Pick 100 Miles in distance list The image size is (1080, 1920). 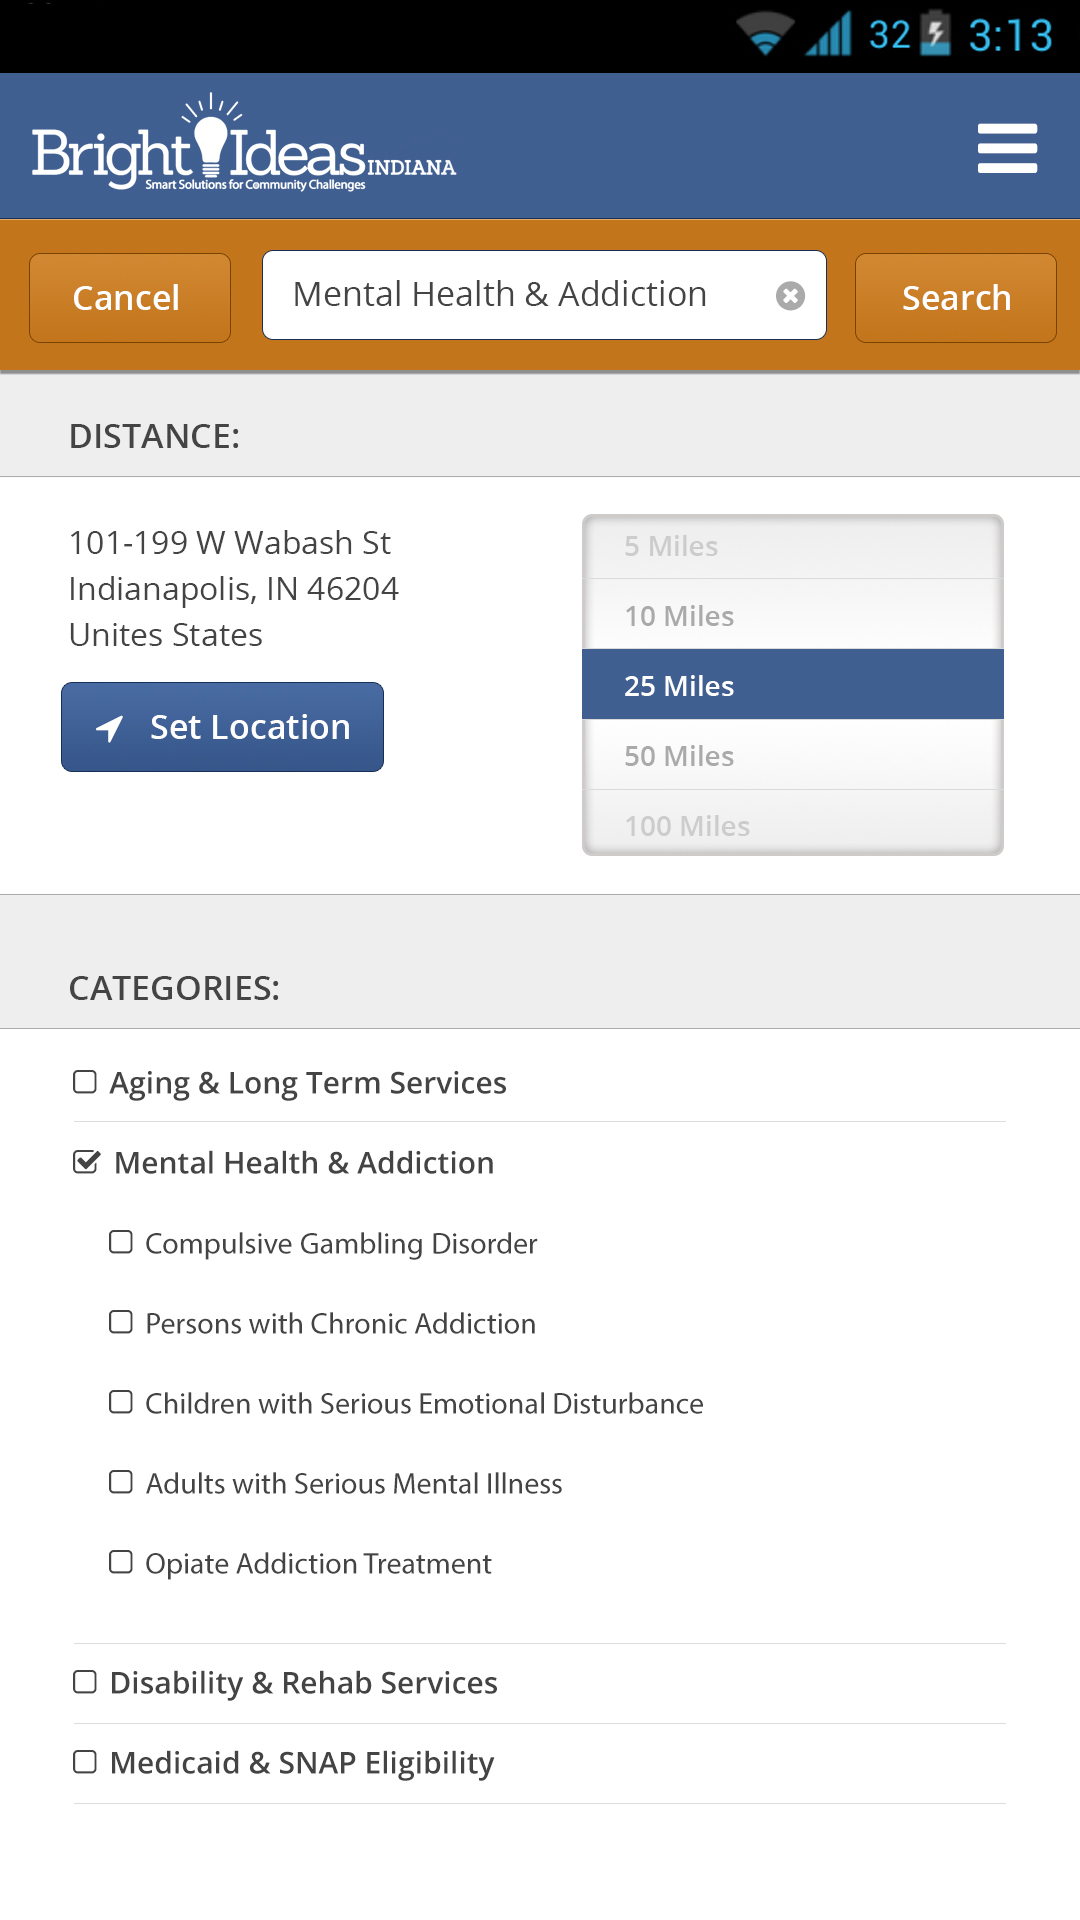(793, 823)
